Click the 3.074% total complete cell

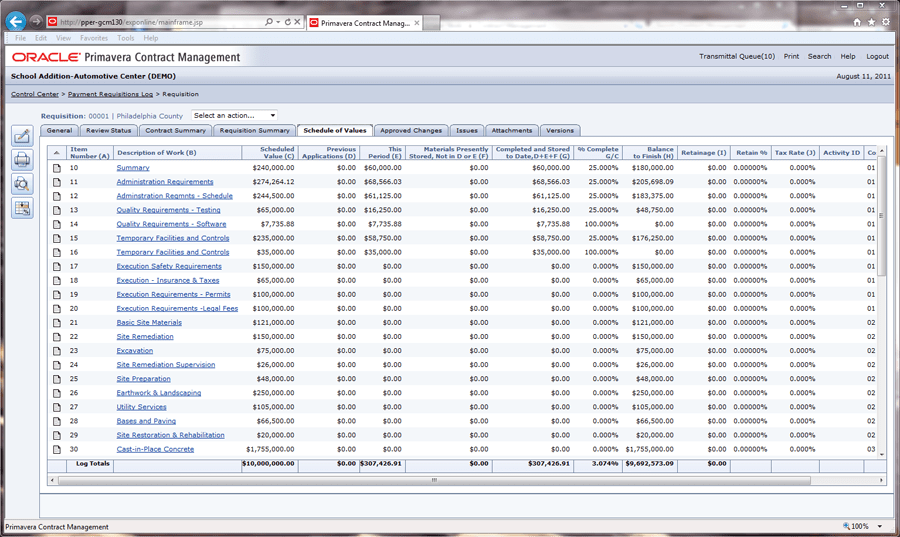[x=597, y=464]
